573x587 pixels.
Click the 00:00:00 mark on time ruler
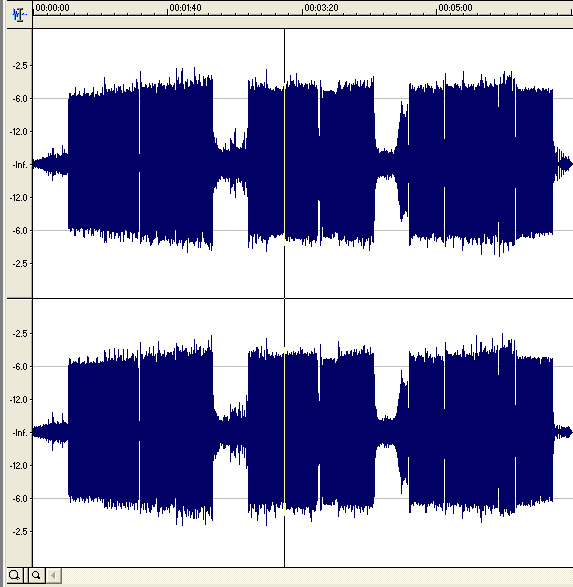coord(52,7)
